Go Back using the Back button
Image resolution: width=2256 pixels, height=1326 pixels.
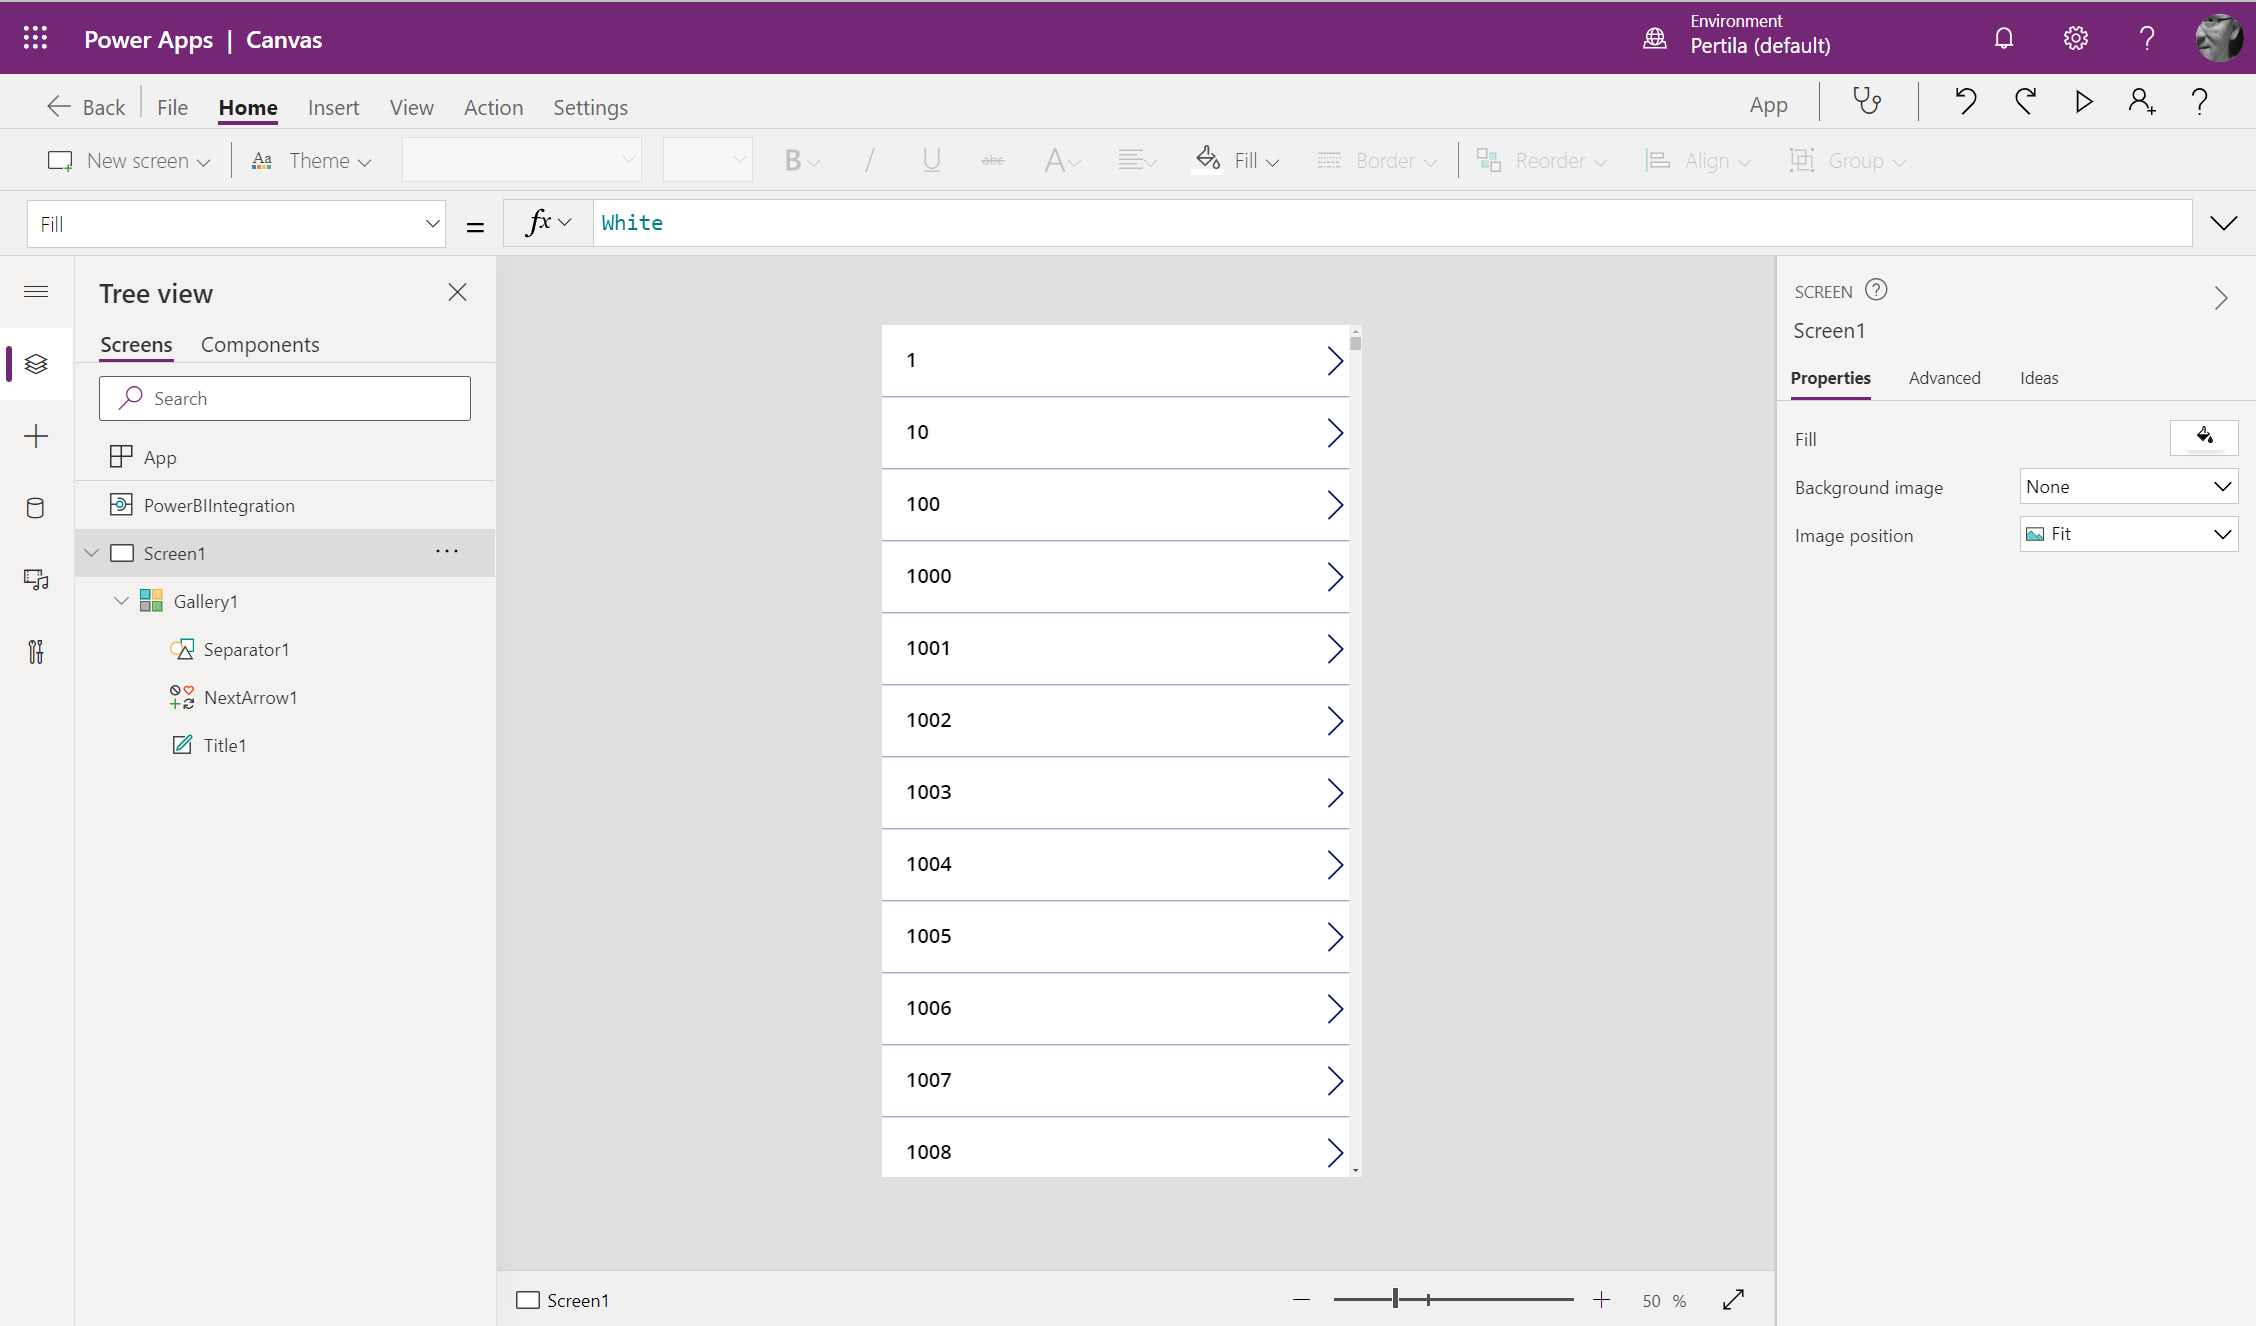point(86,107)
